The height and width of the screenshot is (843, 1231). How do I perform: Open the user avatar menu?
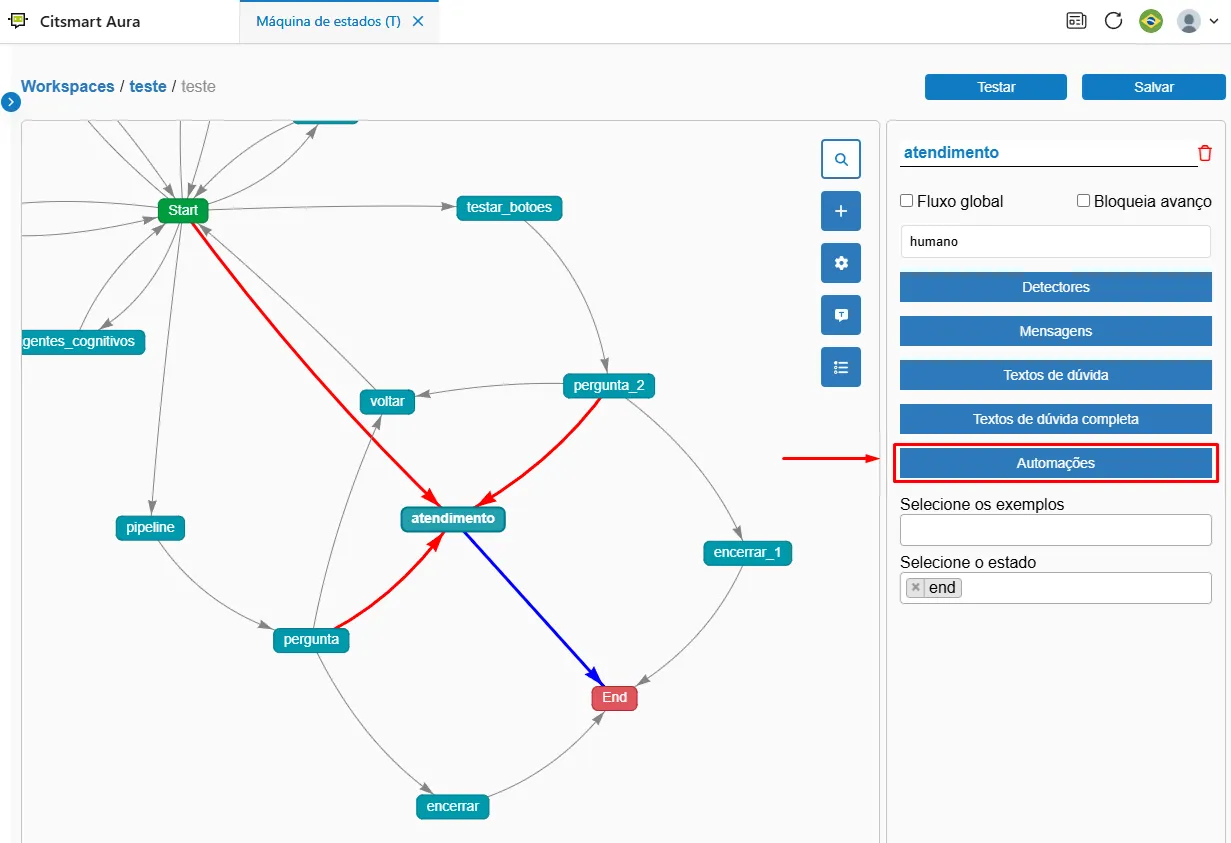[1197, 21]
